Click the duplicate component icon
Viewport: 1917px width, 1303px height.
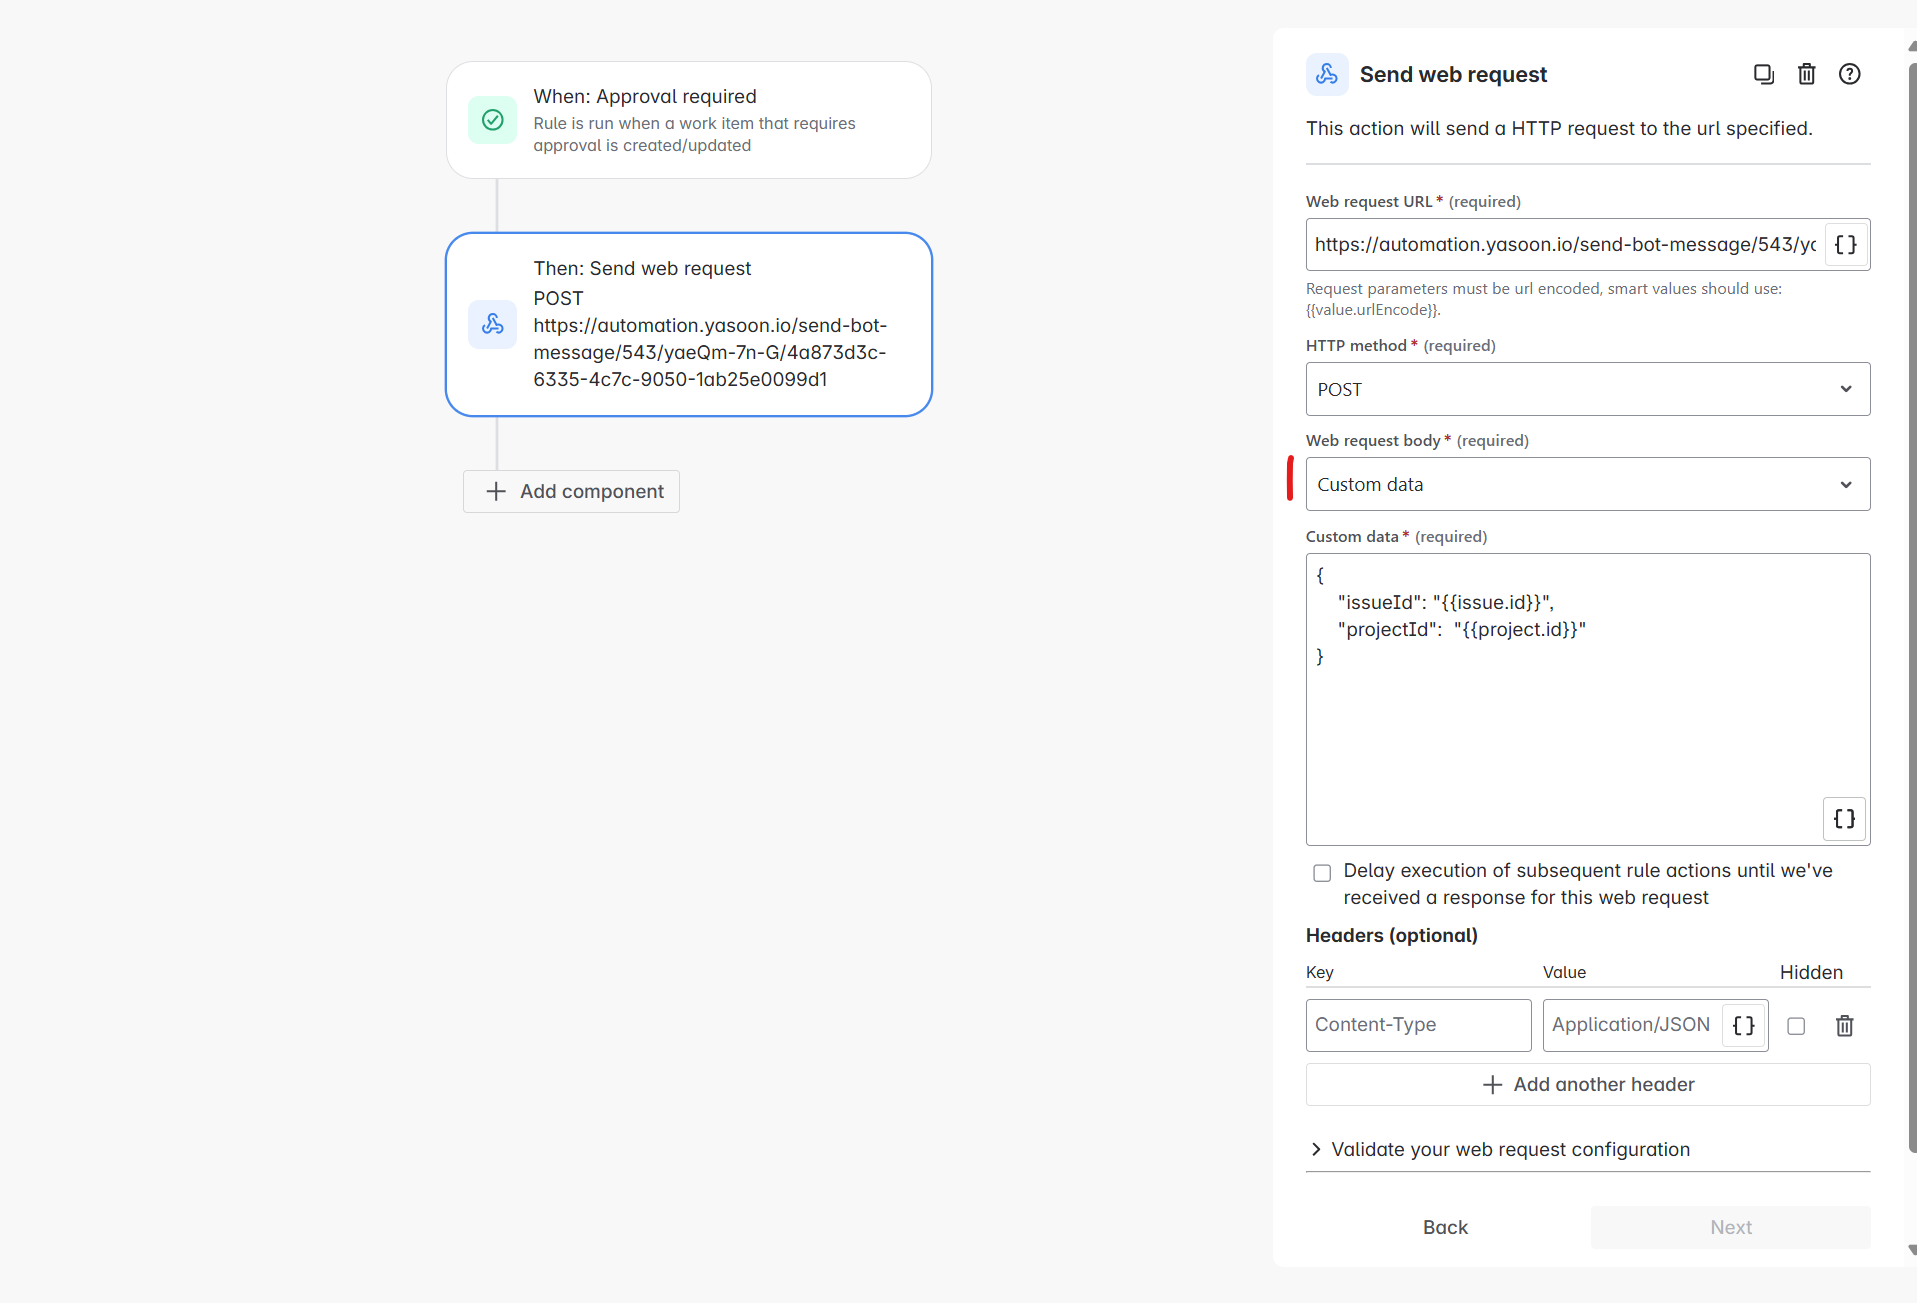1763,74
